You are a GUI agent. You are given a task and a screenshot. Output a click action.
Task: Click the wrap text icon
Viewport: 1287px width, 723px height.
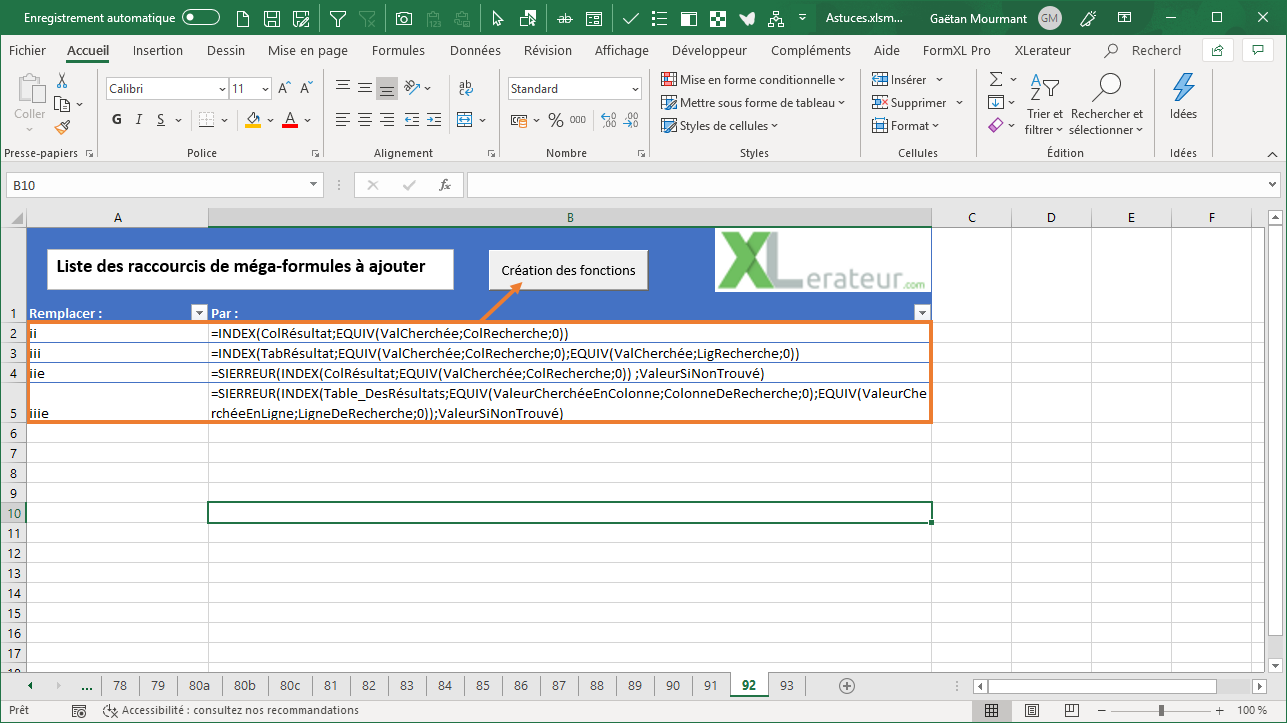point(466,88)
